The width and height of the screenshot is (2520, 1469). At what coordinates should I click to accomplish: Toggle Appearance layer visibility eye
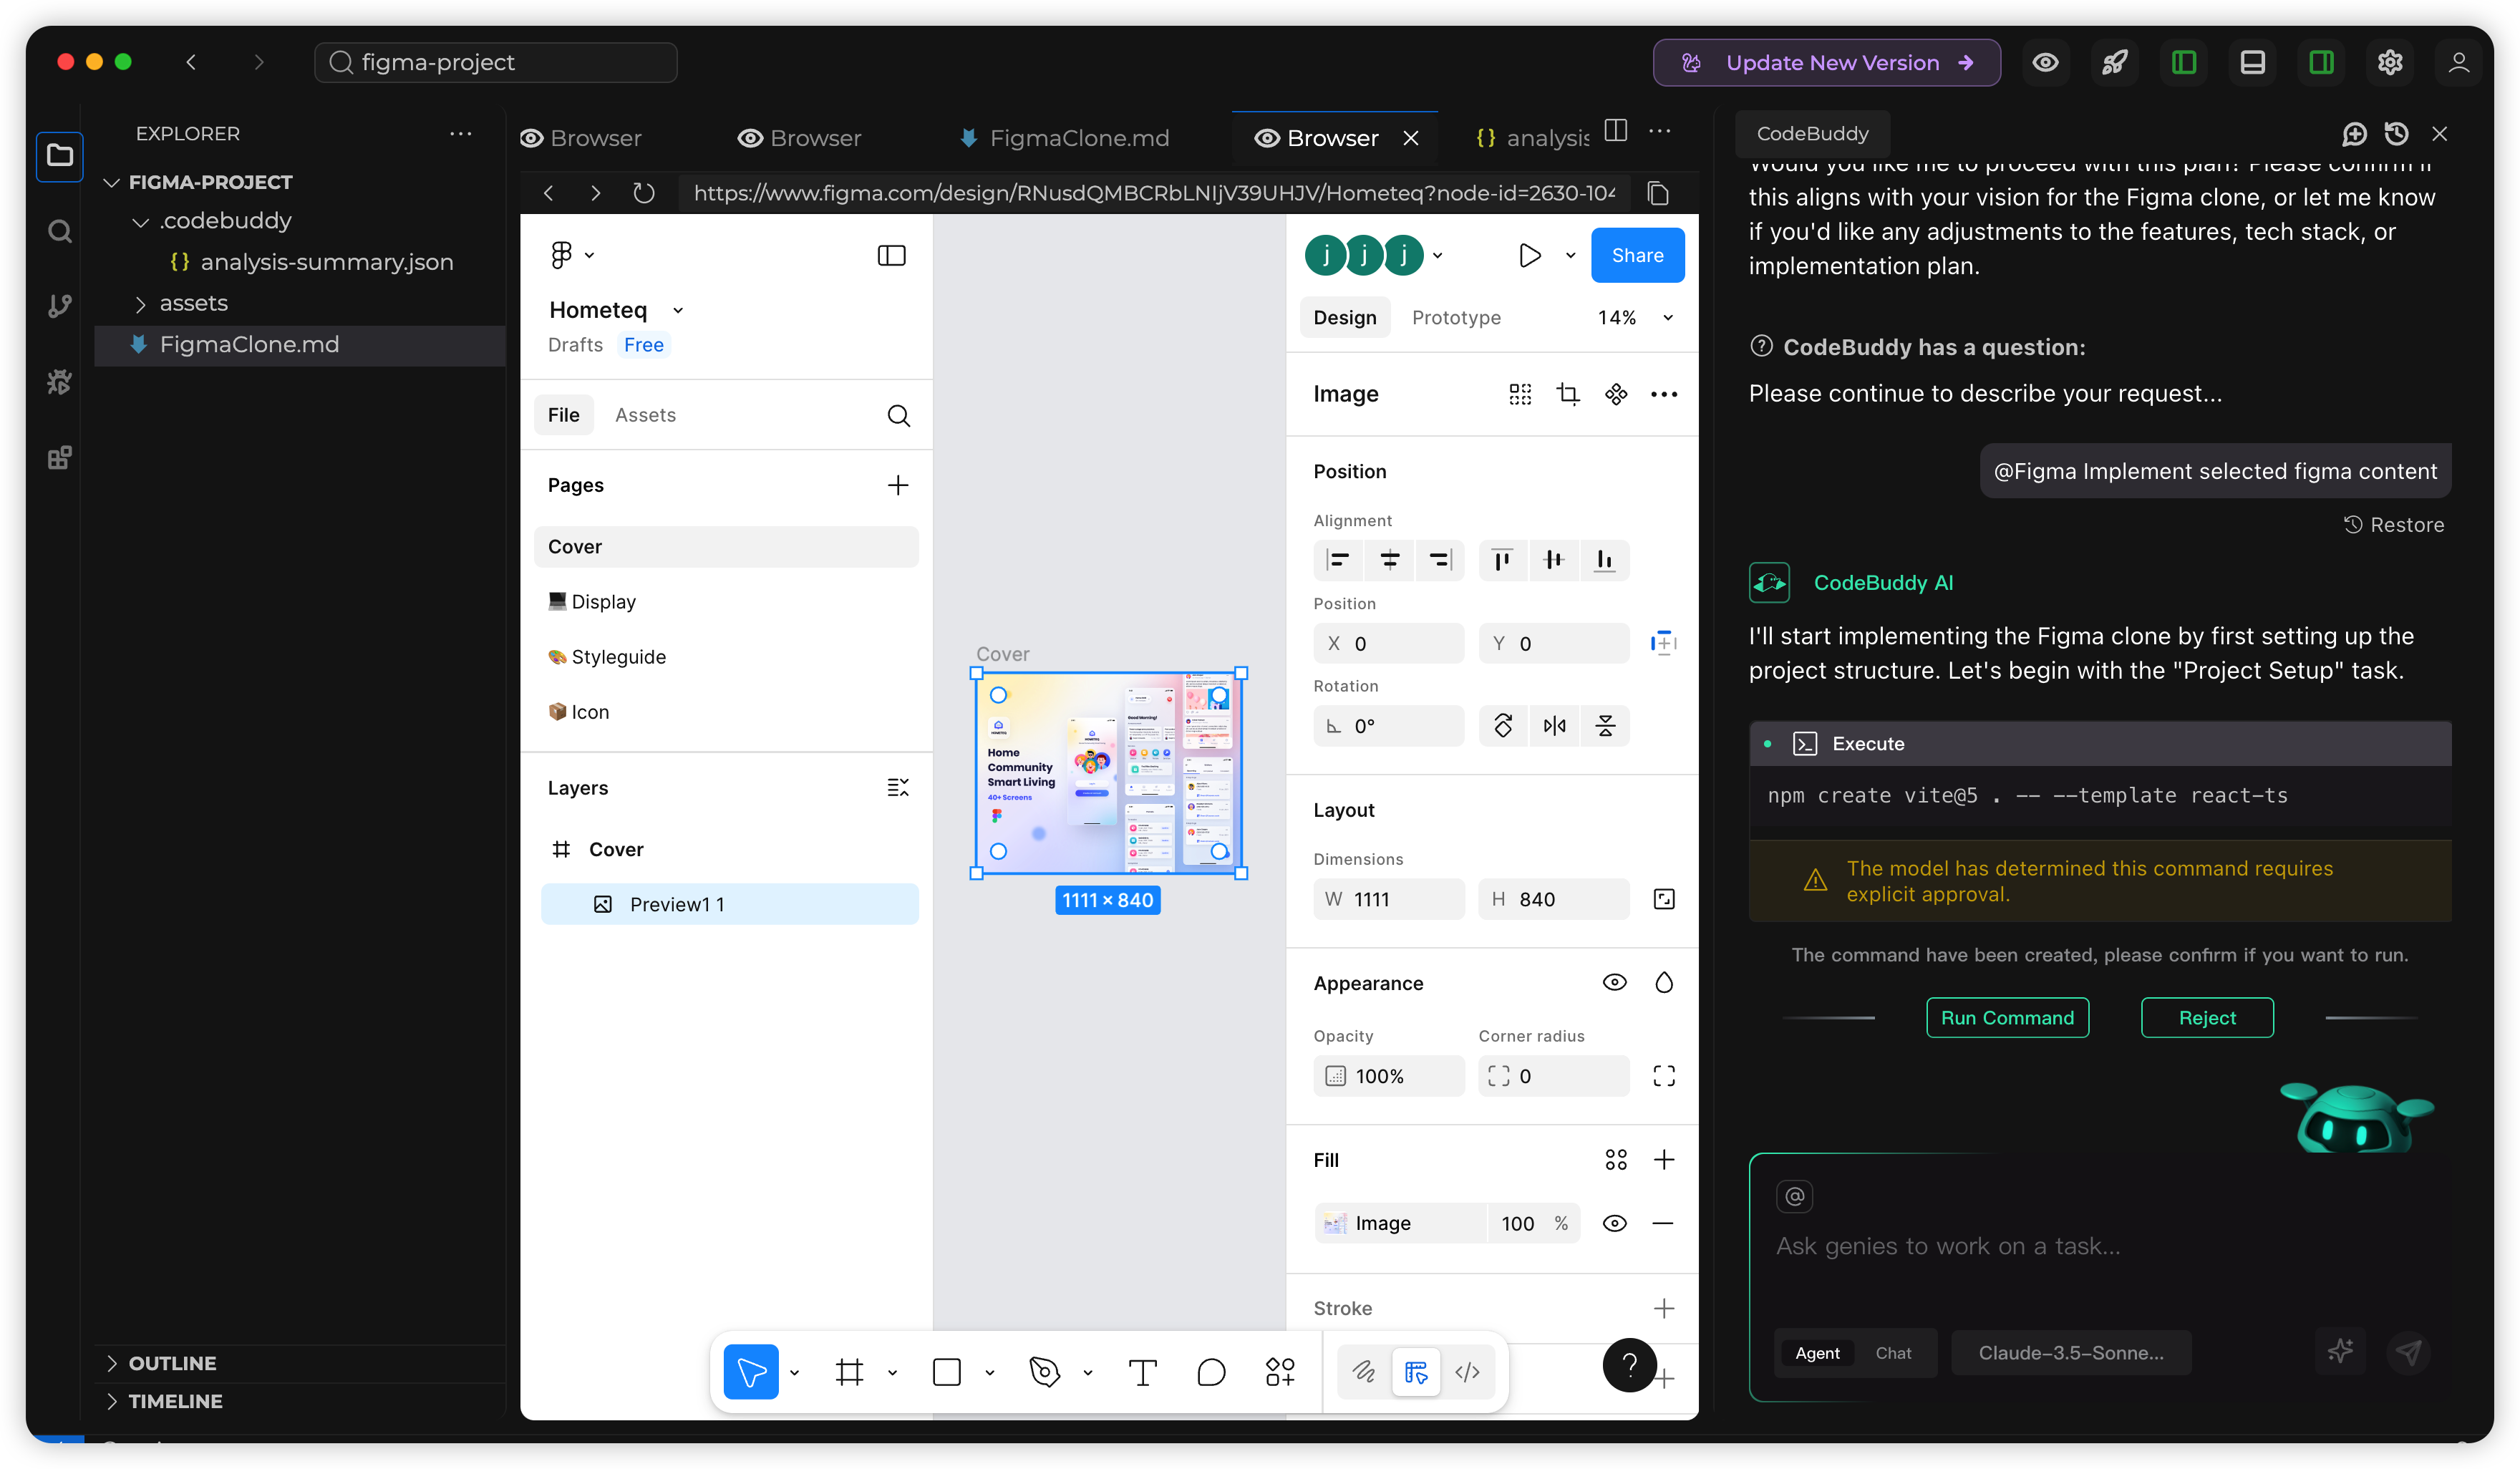(1614, 983)
